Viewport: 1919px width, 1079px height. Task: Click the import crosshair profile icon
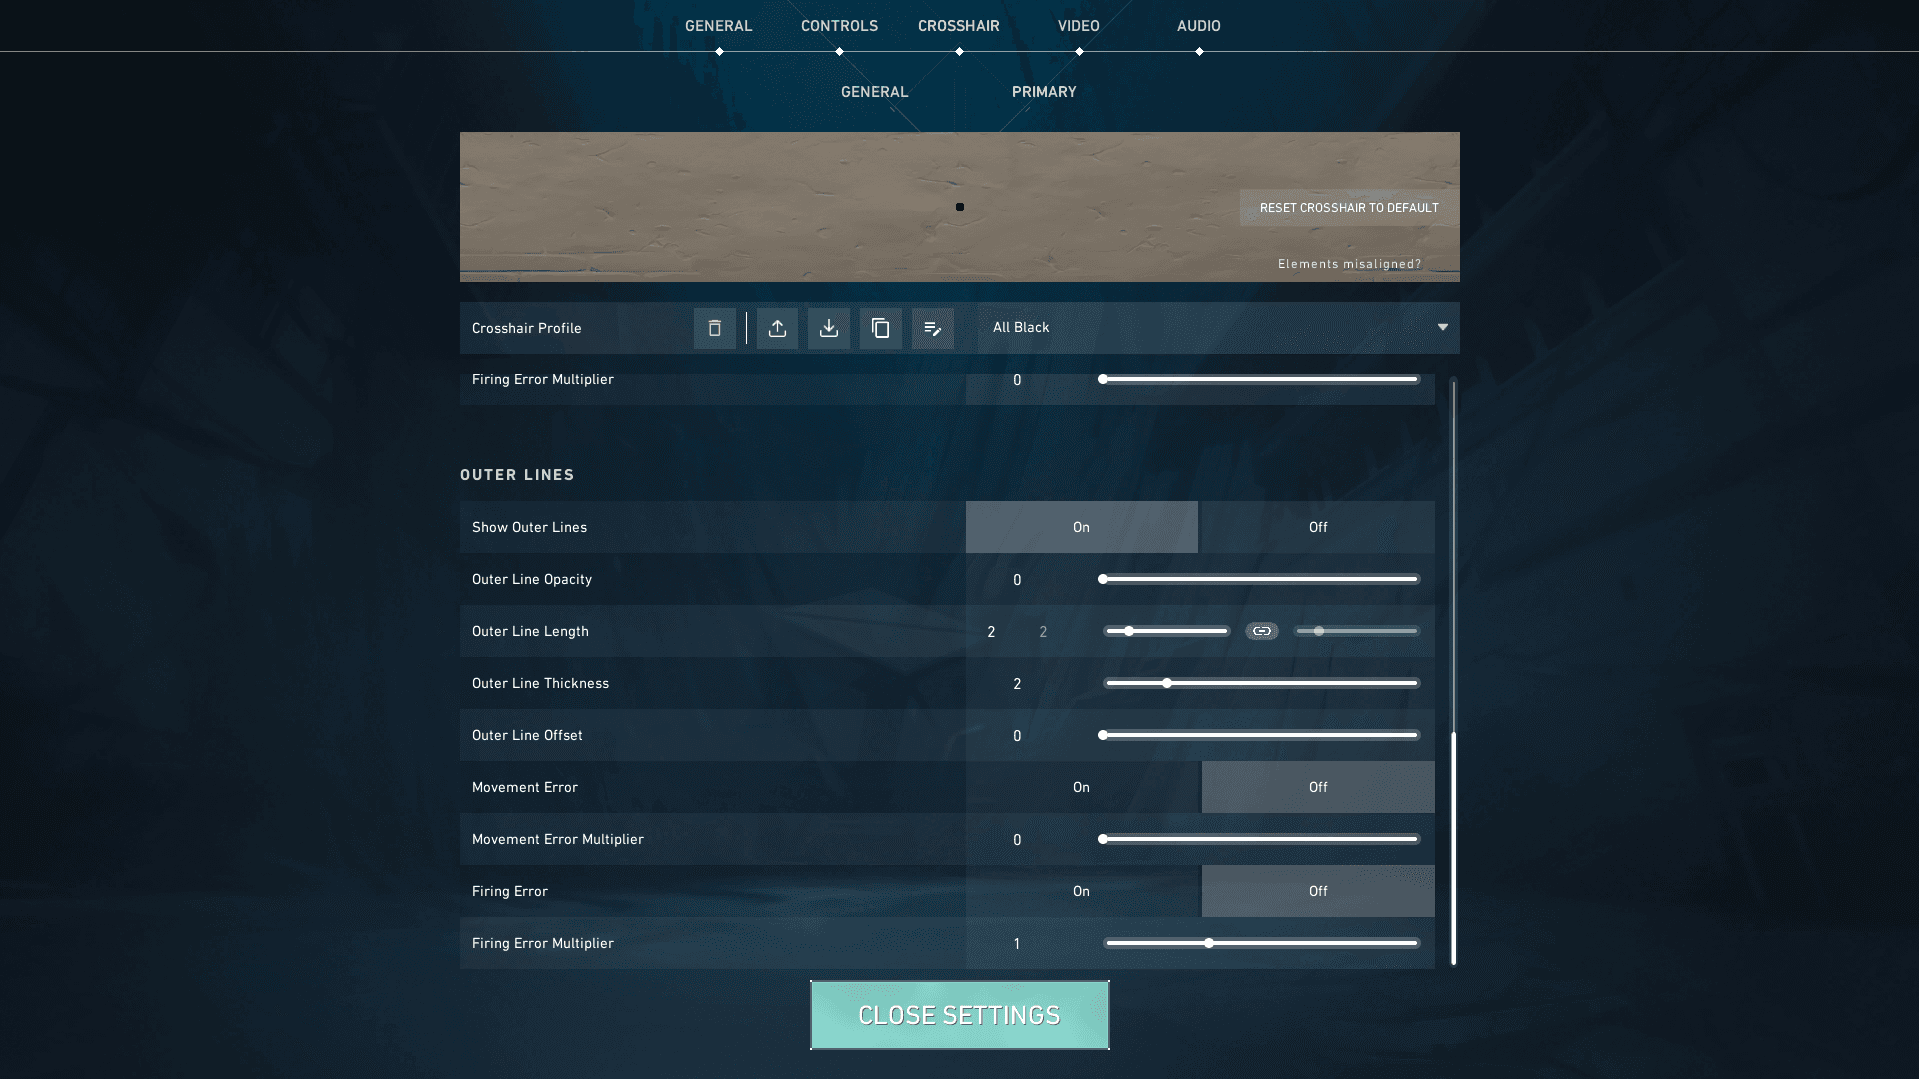click(x=829, y=328)
